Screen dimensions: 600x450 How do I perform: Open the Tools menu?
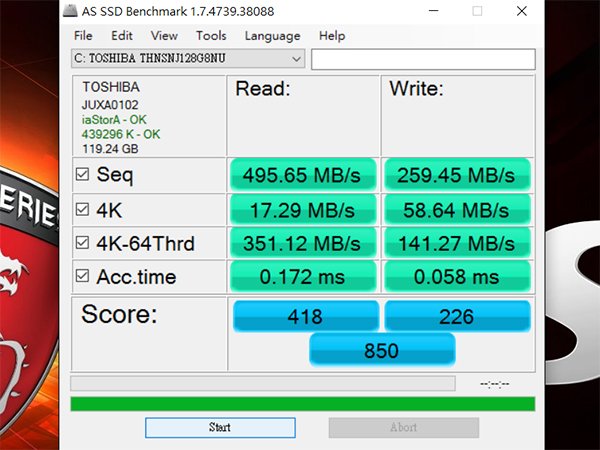[211, 36]
